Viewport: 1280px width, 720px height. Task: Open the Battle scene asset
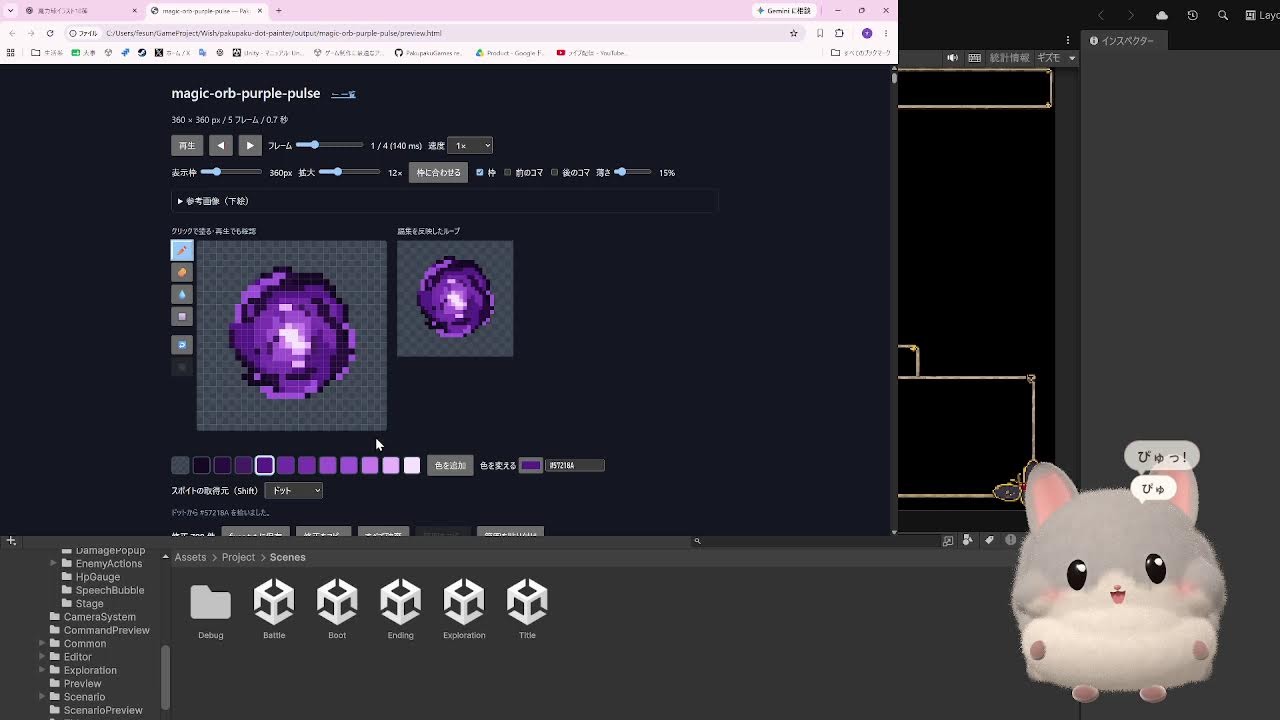[274, 609]
